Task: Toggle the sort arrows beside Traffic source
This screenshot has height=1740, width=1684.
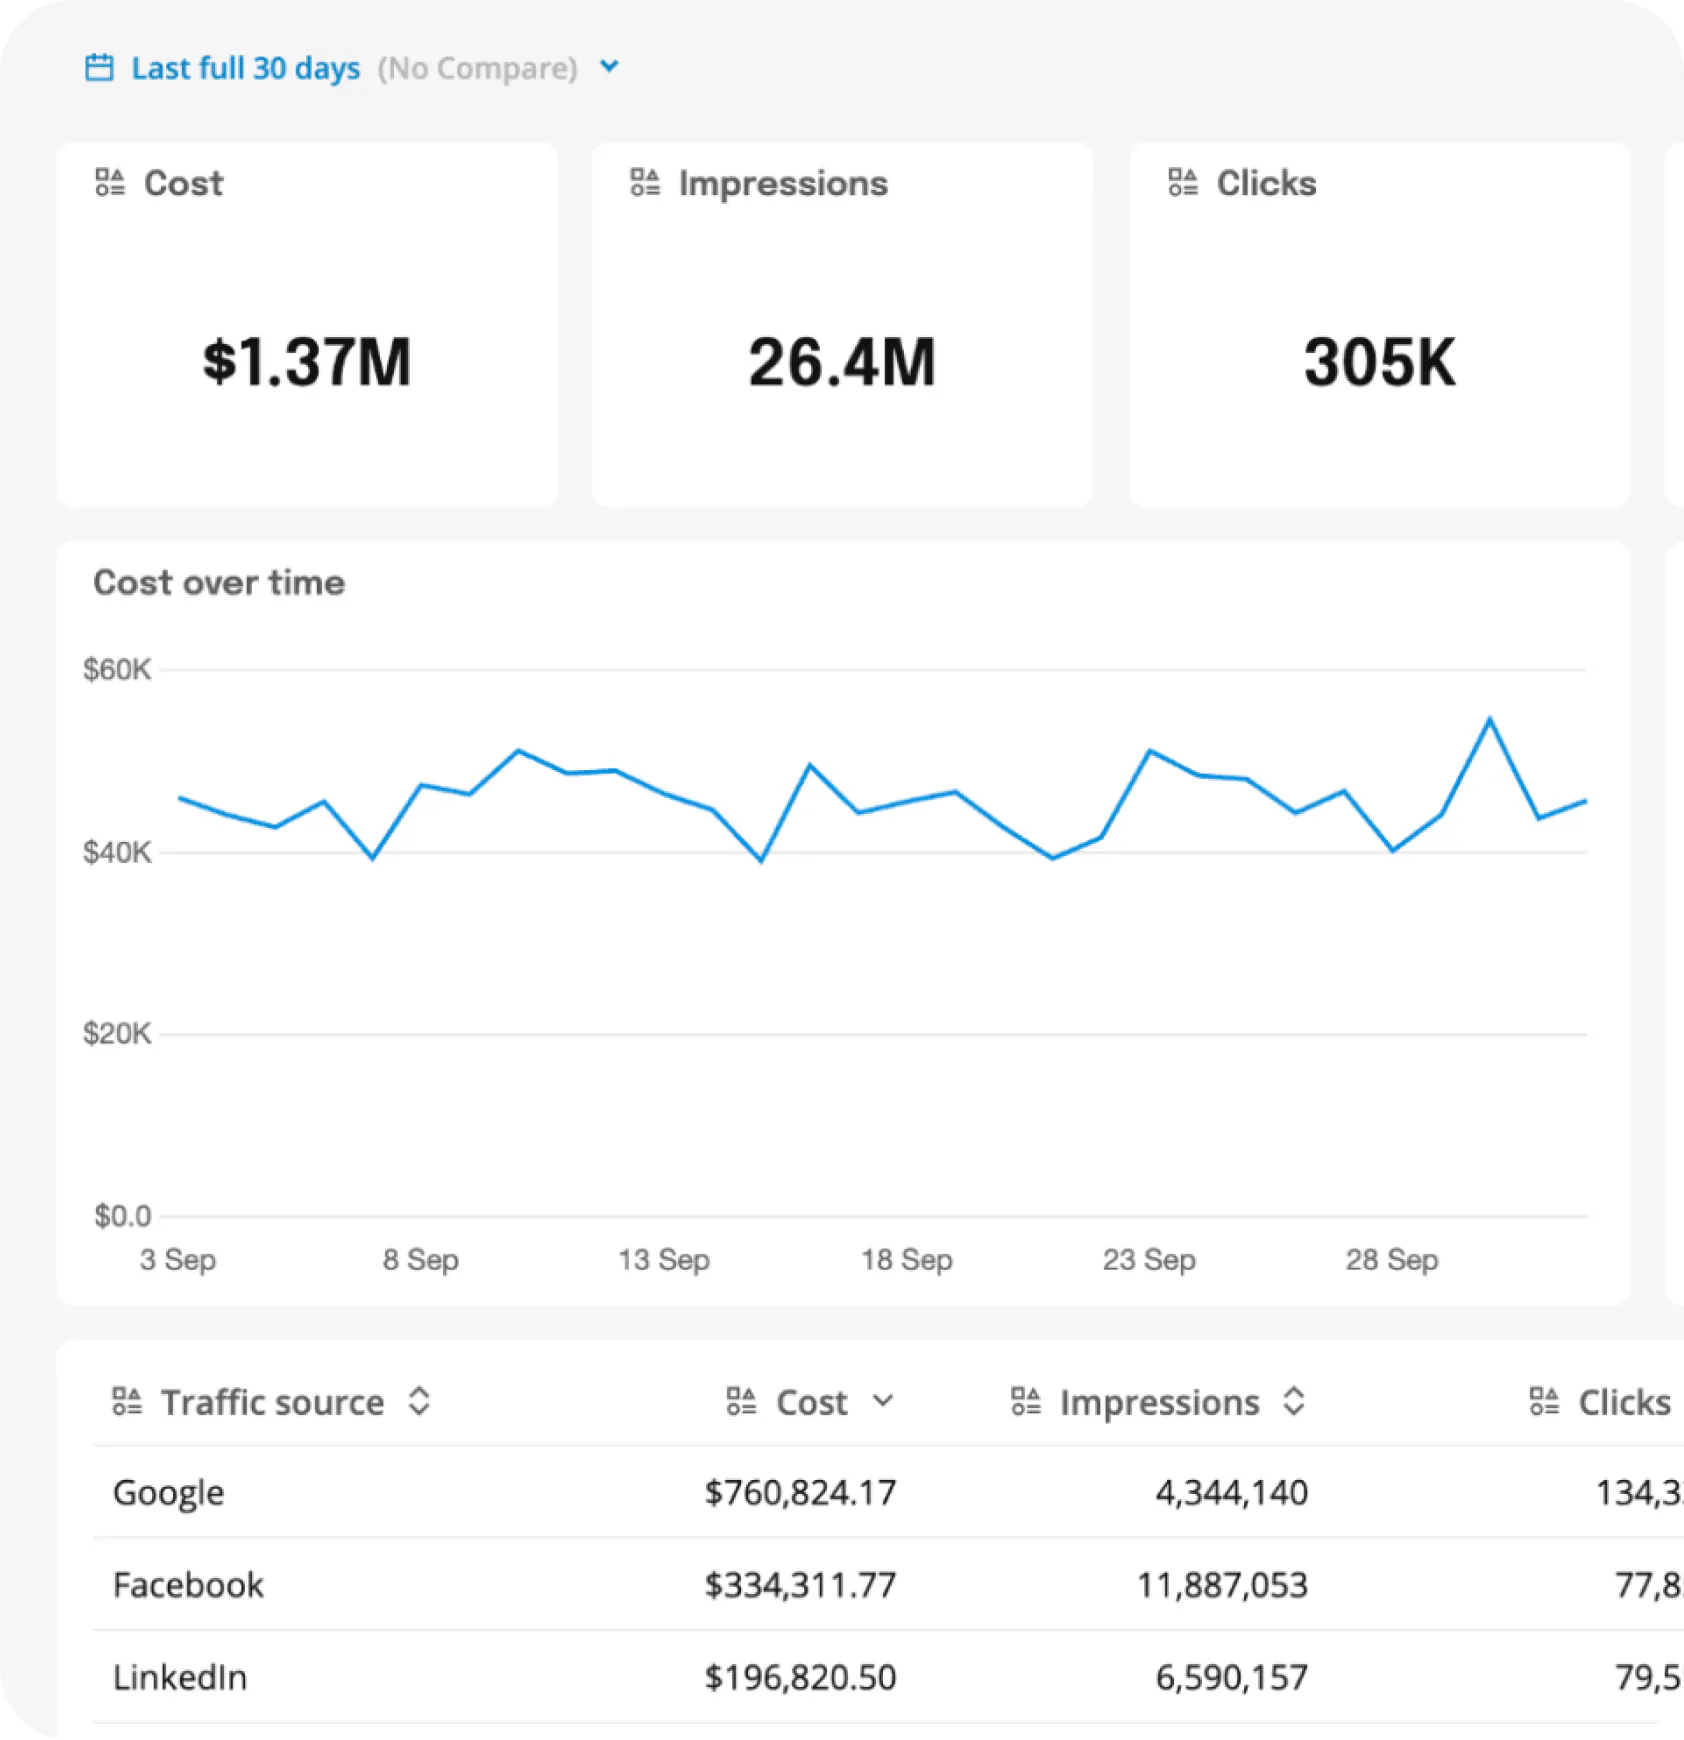Action: (x=419, y=1401)
